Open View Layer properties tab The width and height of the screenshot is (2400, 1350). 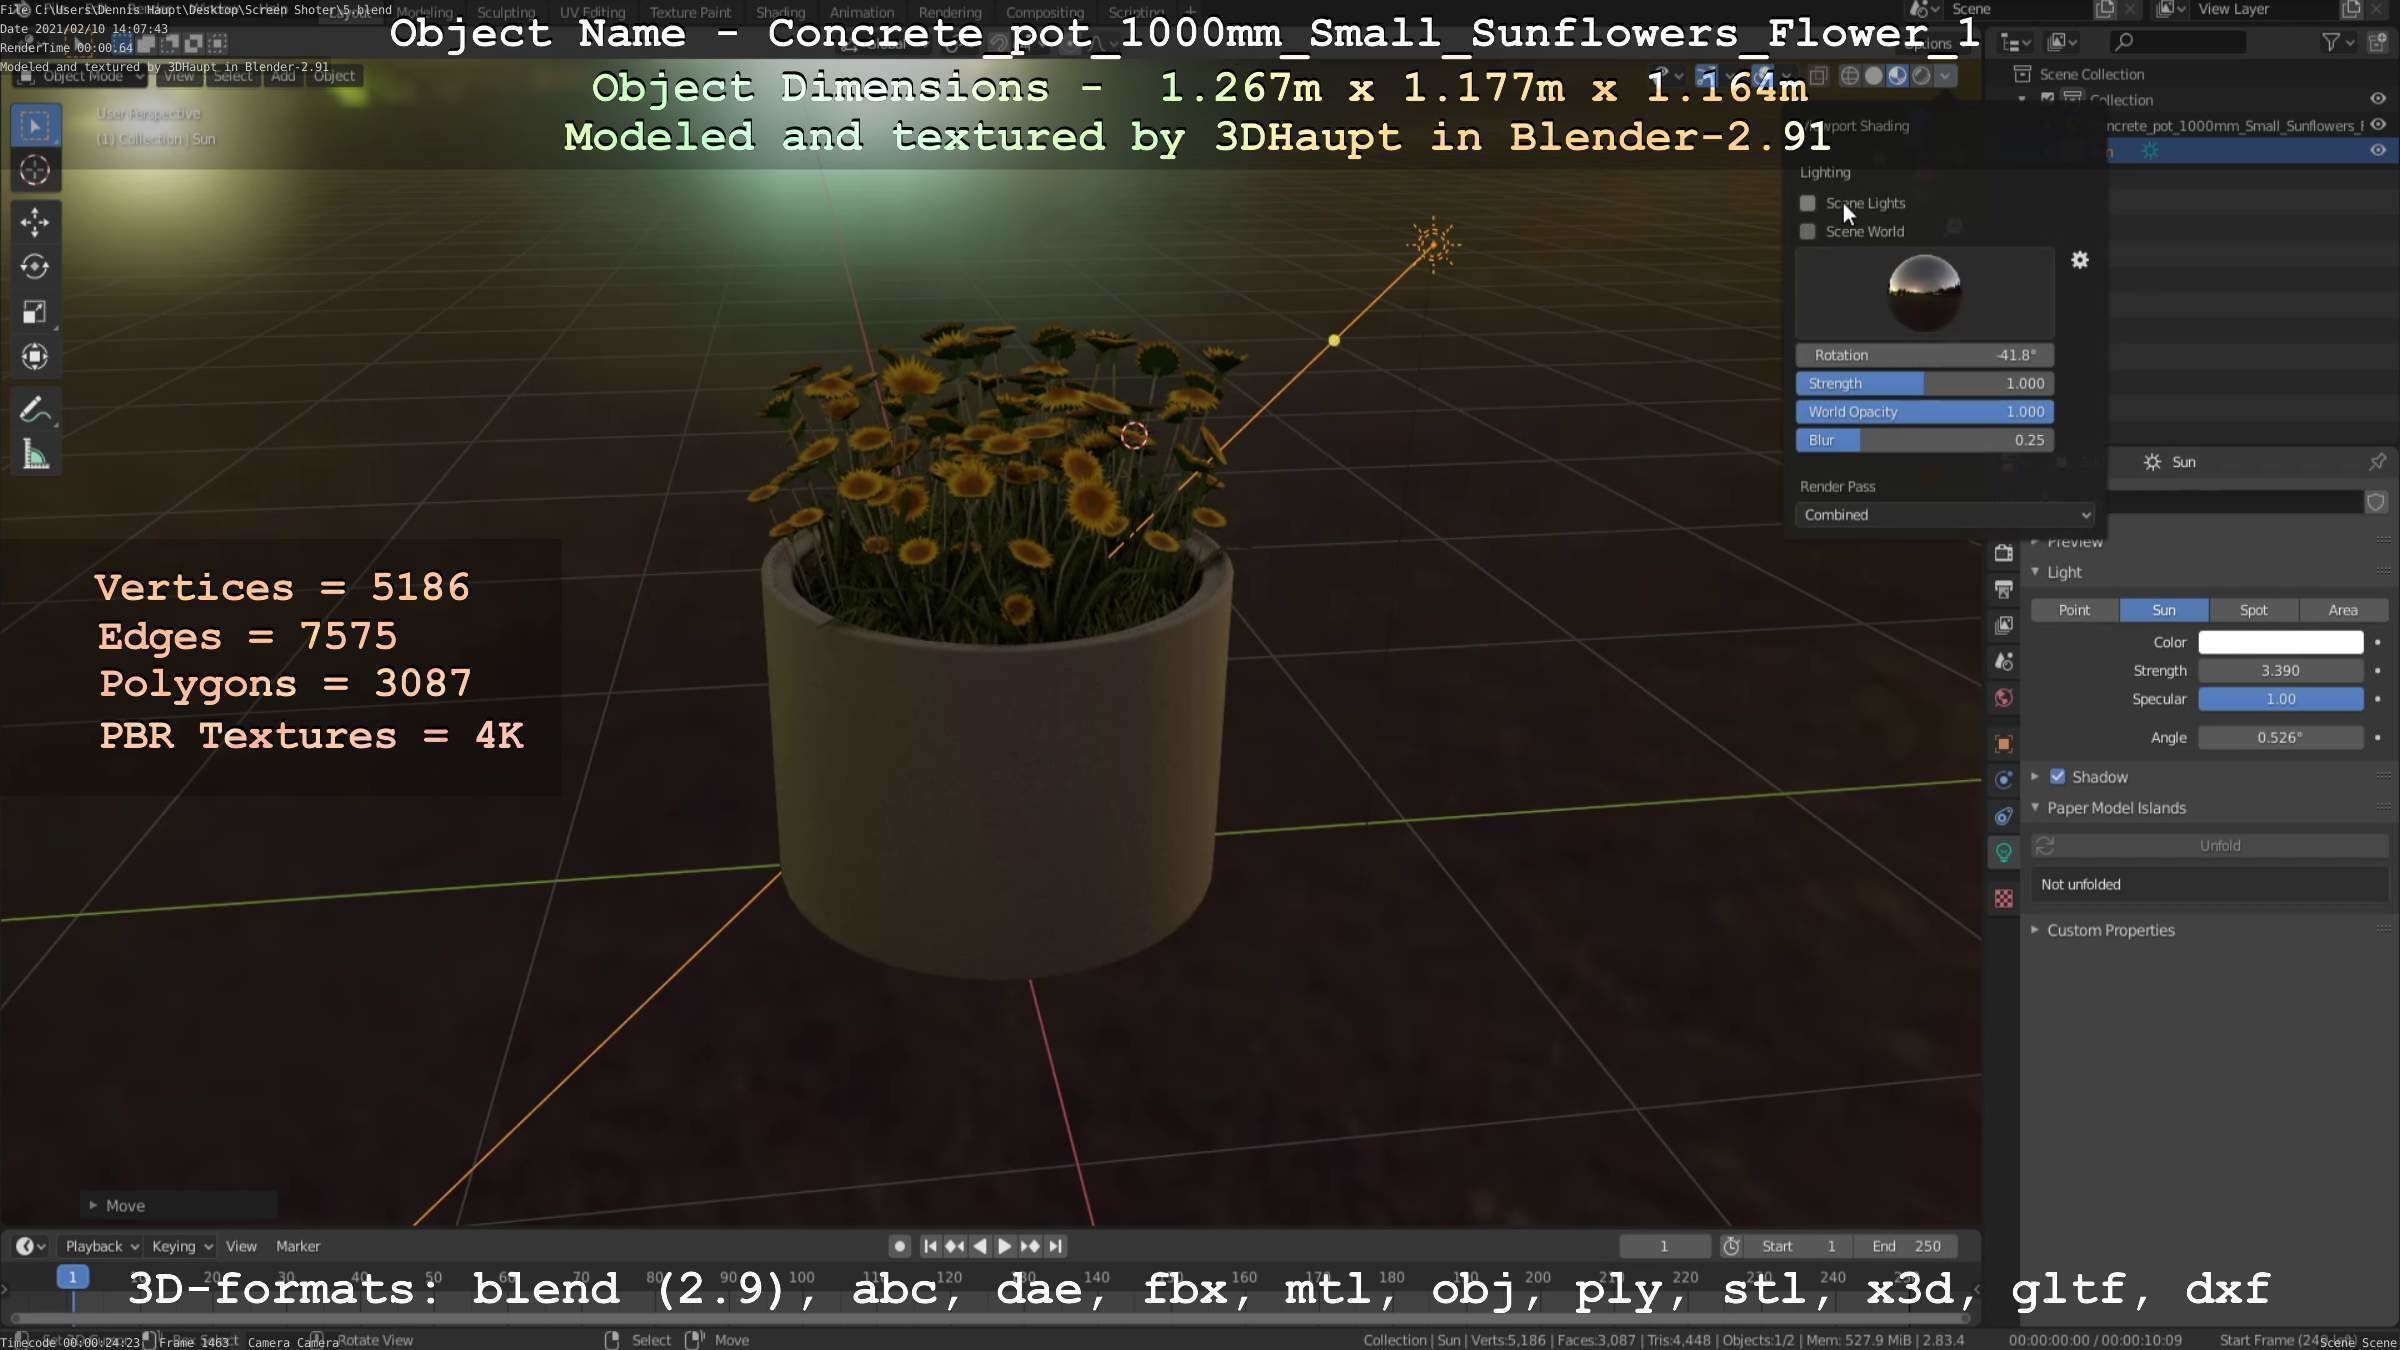click(2003, 625)
